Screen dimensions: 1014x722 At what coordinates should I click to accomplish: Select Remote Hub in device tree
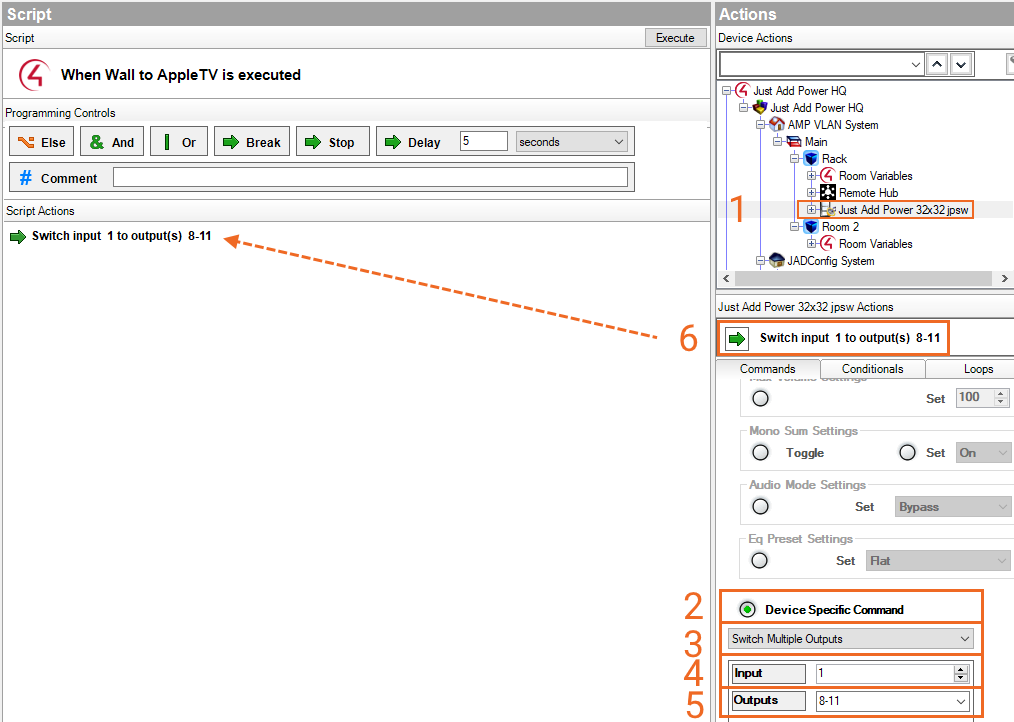(x=868, y=193)
